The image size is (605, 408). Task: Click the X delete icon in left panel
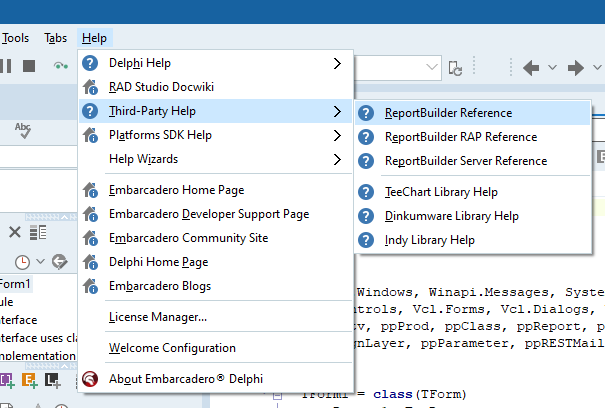tap(15, 232)
